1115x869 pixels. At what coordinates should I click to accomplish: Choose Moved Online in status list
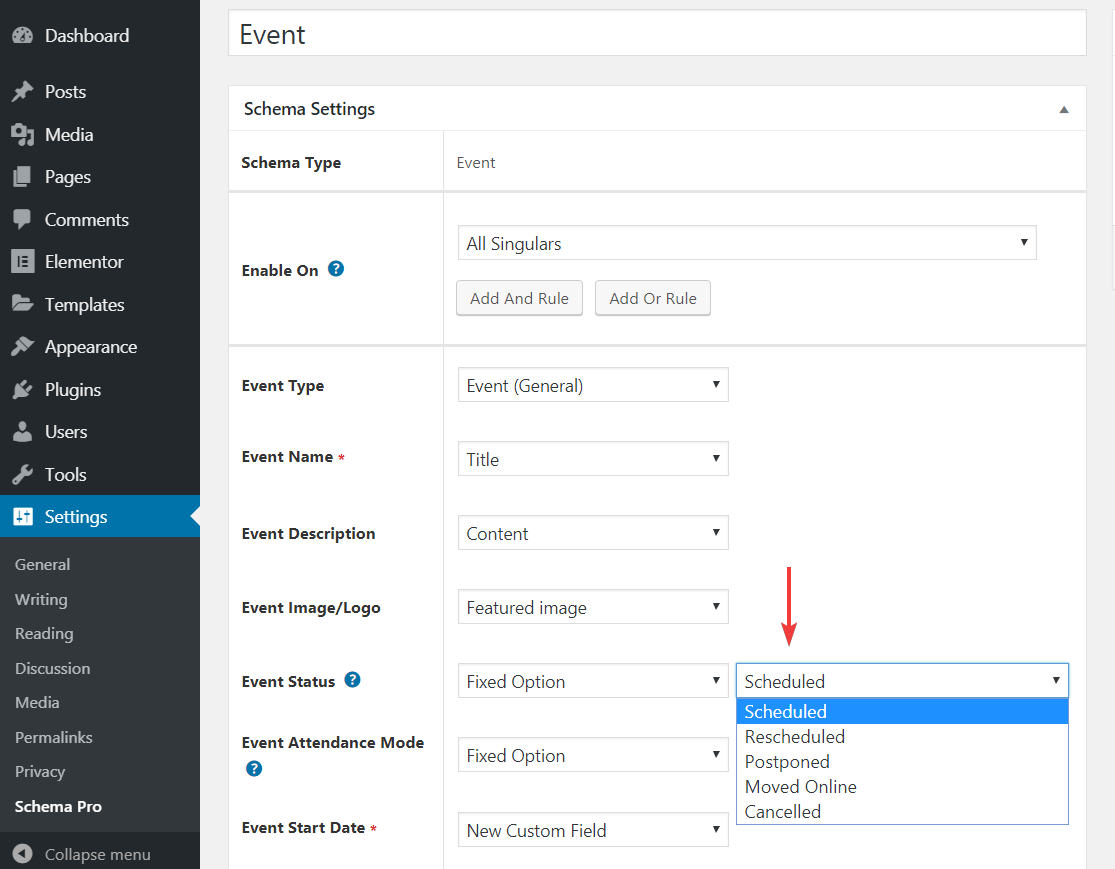[x=800, y=787]
